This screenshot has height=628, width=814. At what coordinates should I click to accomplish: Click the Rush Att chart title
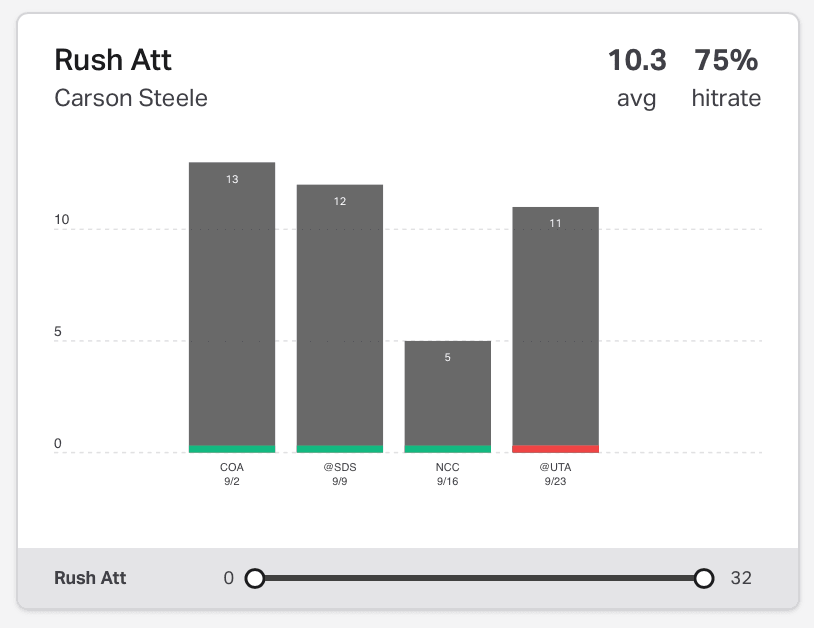[113, 60]
